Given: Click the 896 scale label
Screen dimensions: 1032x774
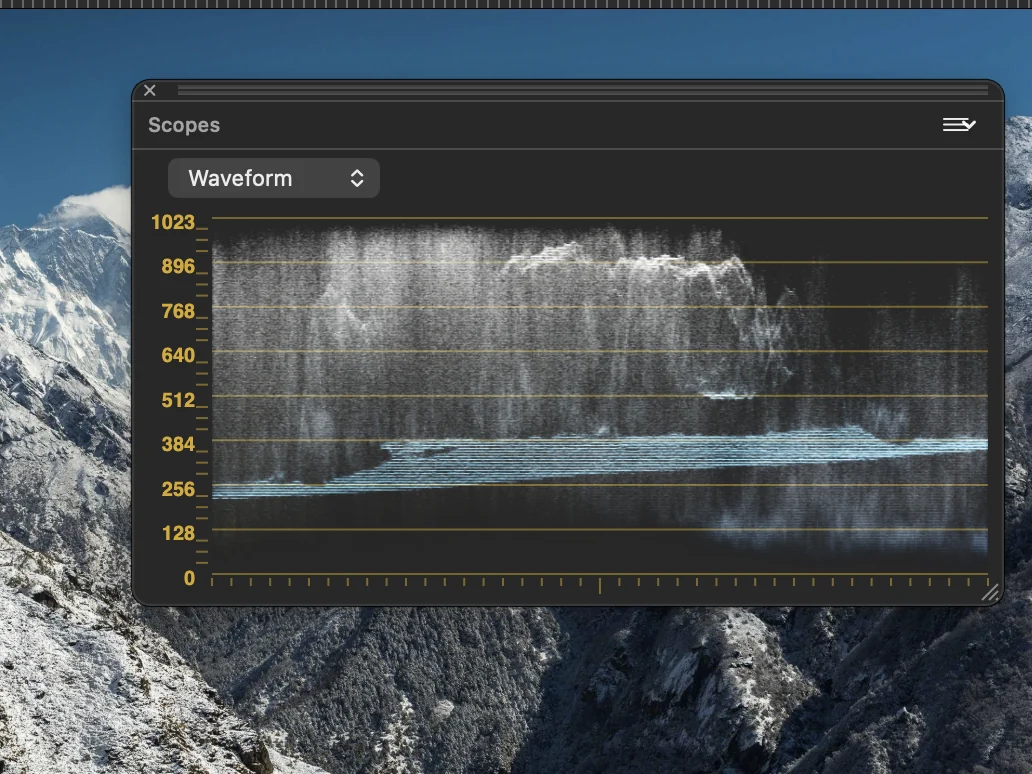Looking at the screenshot, I should (x=178, y=266).
